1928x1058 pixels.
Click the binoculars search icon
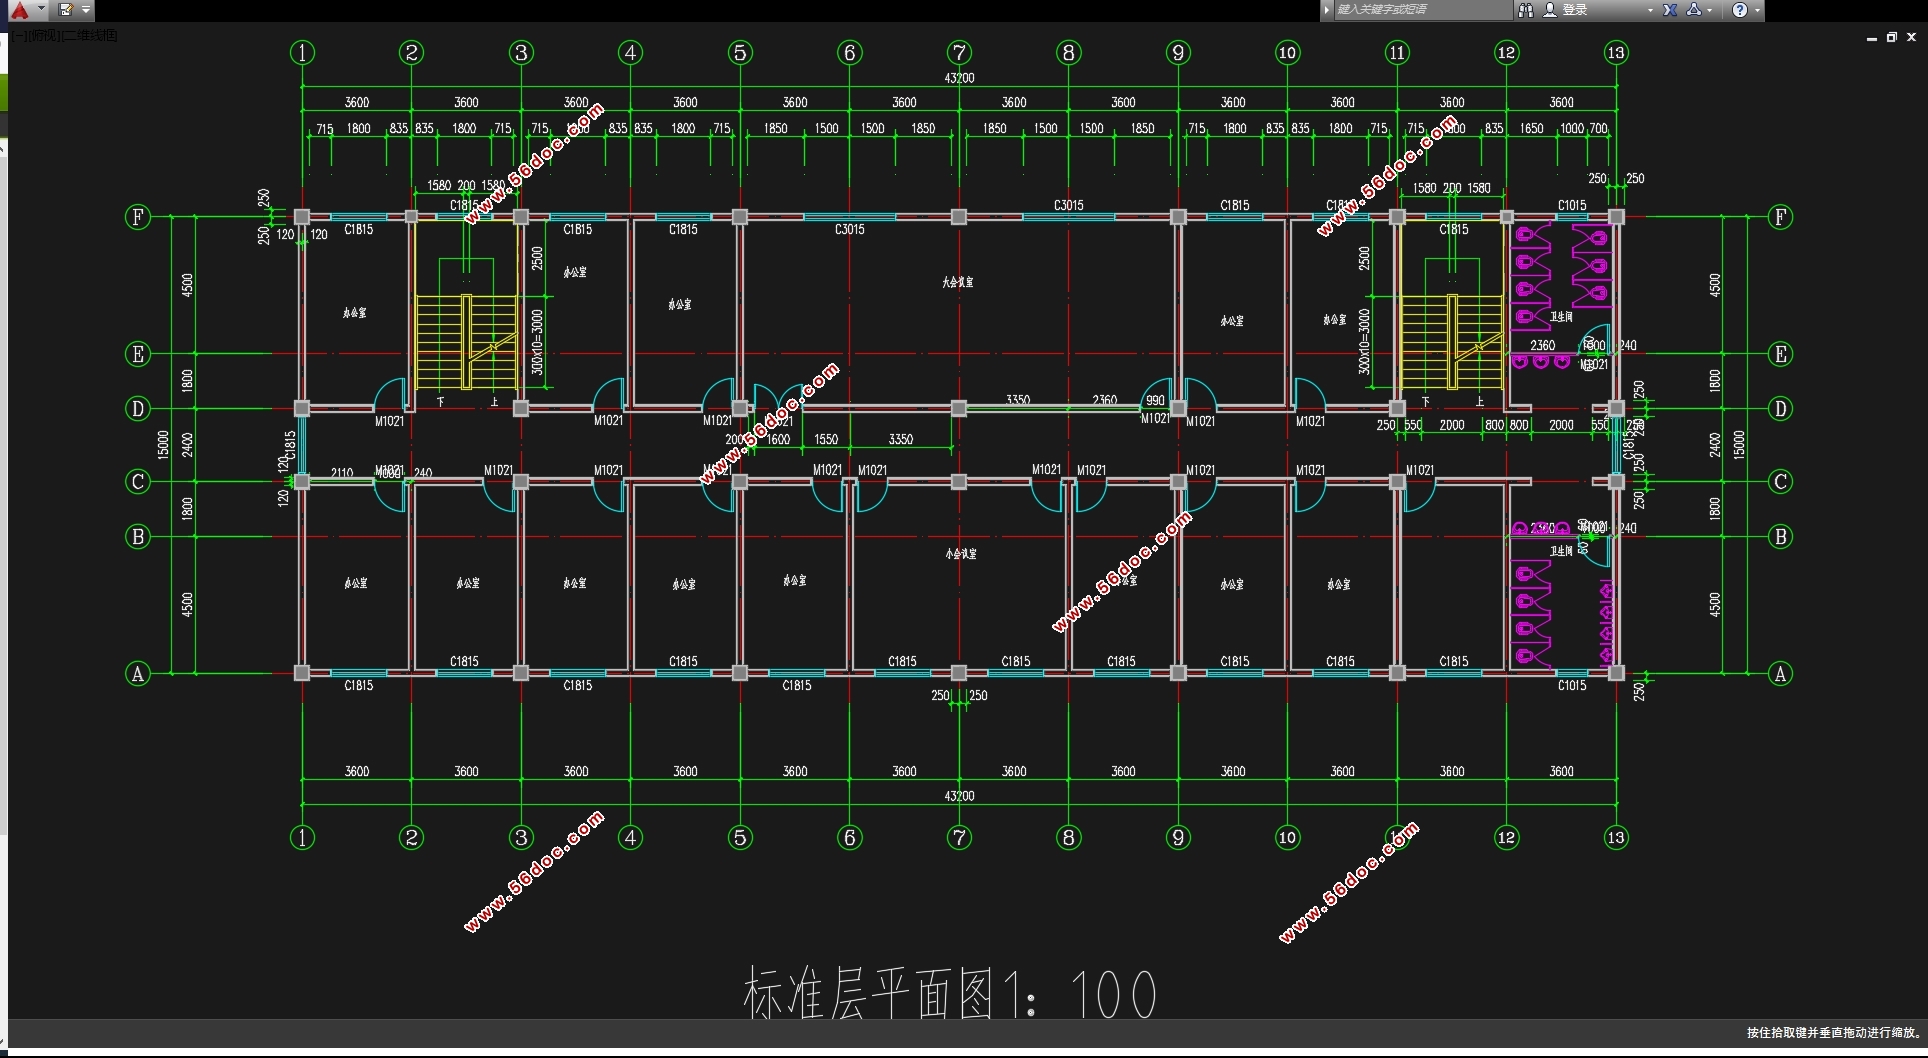click(1526, 10)
